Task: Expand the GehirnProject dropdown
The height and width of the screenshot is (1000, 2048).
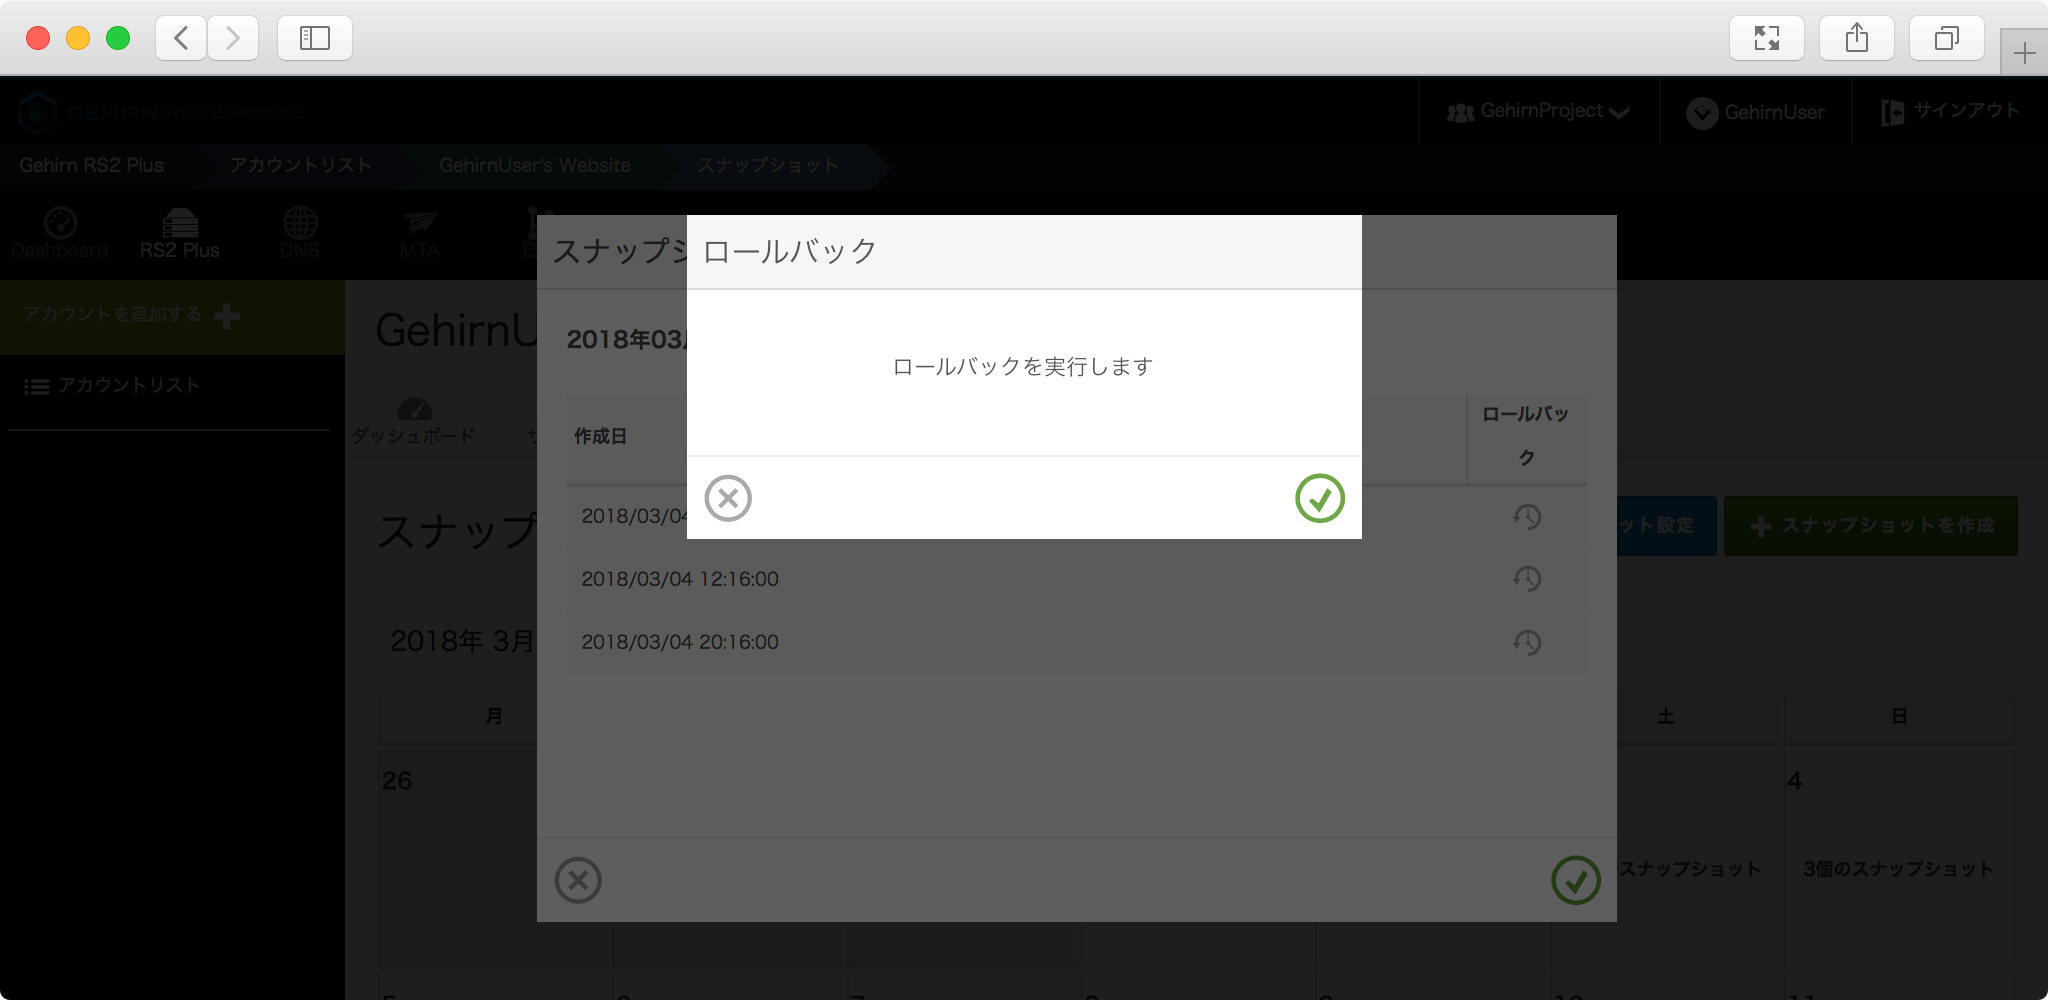Action: click(1538, 112)
